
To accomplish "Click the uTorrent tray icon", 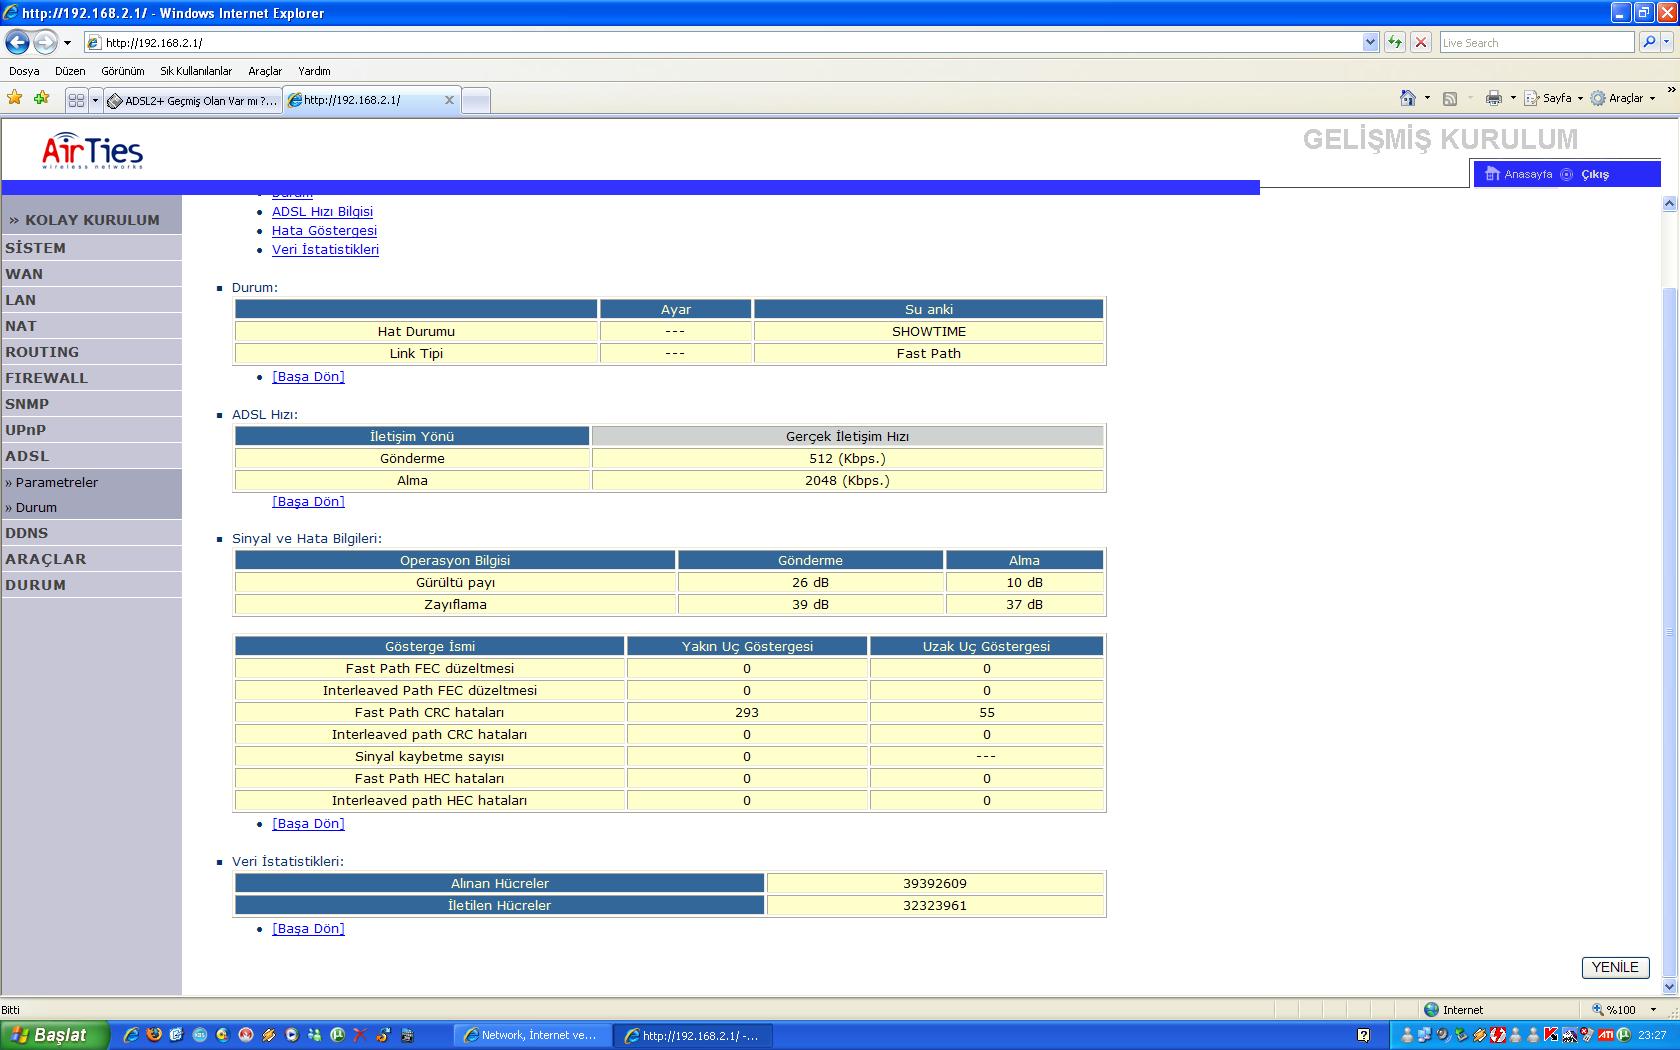I will 1623,1035.
